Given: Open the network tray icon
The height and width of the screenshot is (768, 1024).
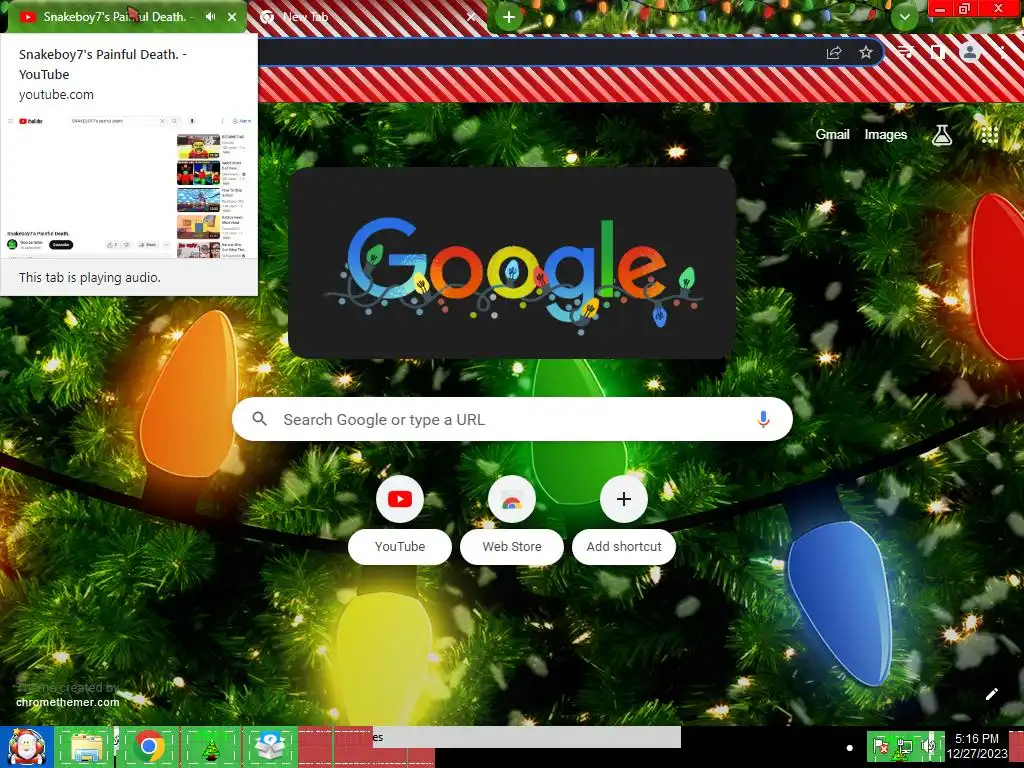Looking at the screenshot, I should (x=904, y=746).
